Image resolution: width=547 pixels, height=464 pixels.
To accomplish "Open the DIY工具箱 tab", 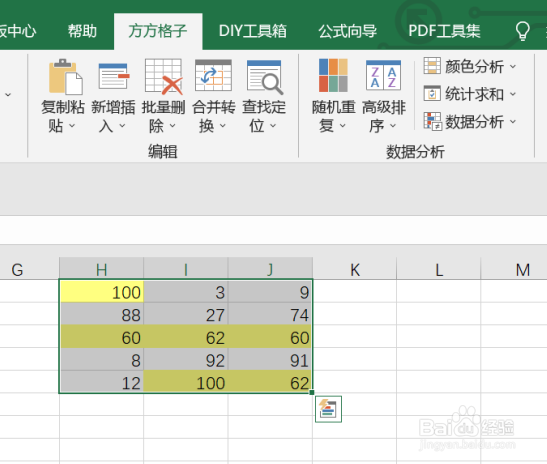I will [253, 31].
